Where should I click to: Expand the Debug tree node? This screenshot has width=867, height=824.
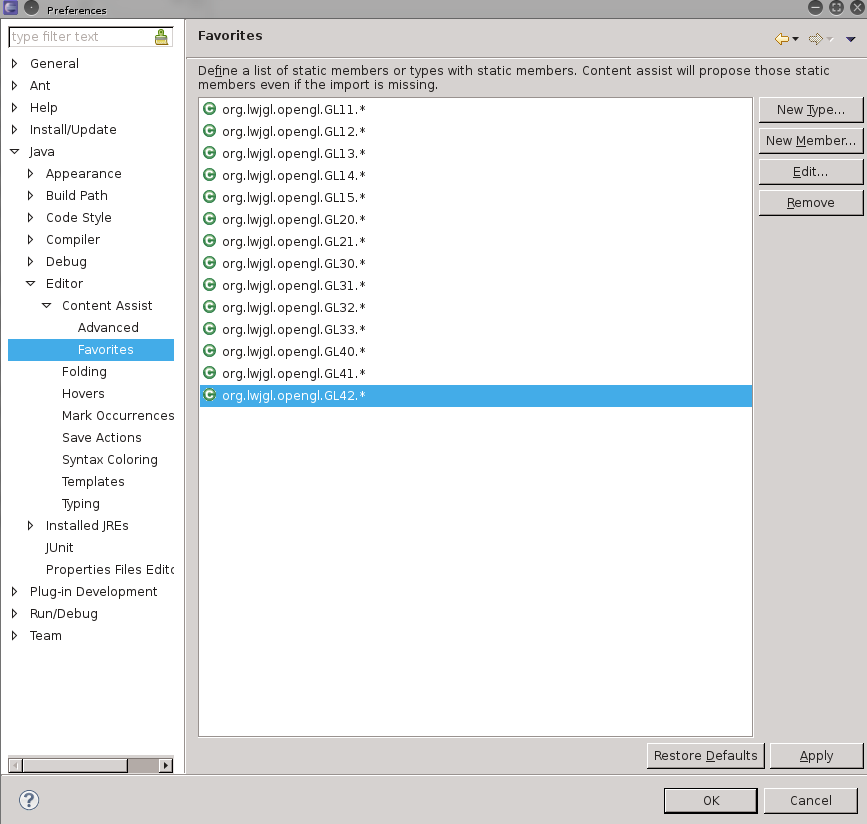tap(30, 262)
